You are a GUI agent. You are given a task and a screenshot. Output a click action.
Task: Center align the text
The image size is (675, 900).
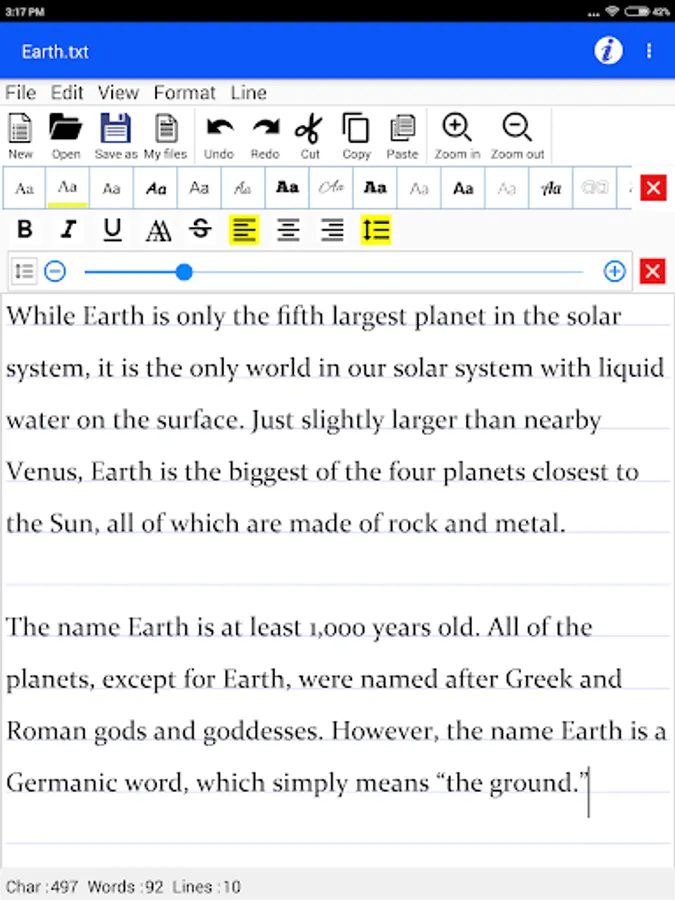pos(288,230)
